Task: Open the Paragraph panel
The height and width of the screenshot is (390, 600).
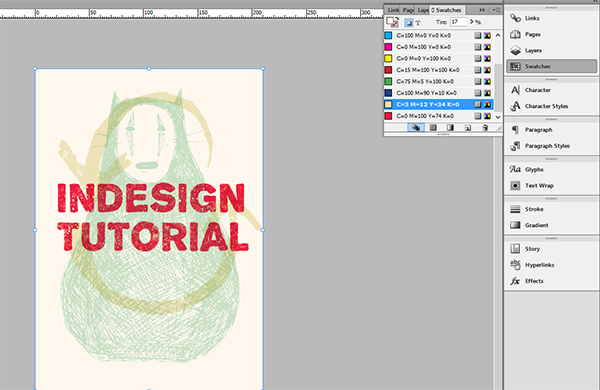Action: point(551,130)
